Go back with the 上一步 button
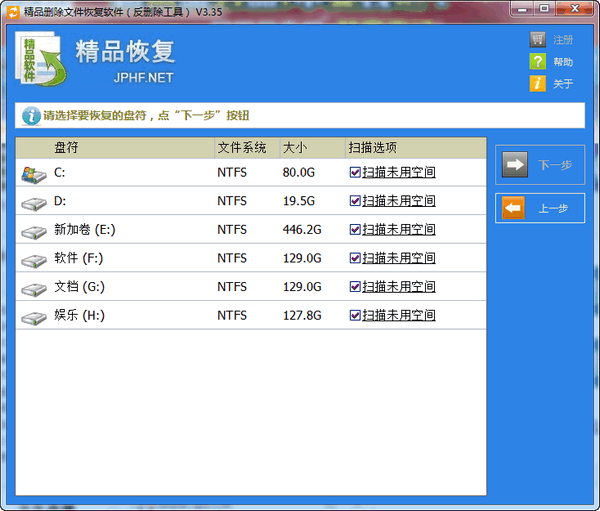 (540, 208)
